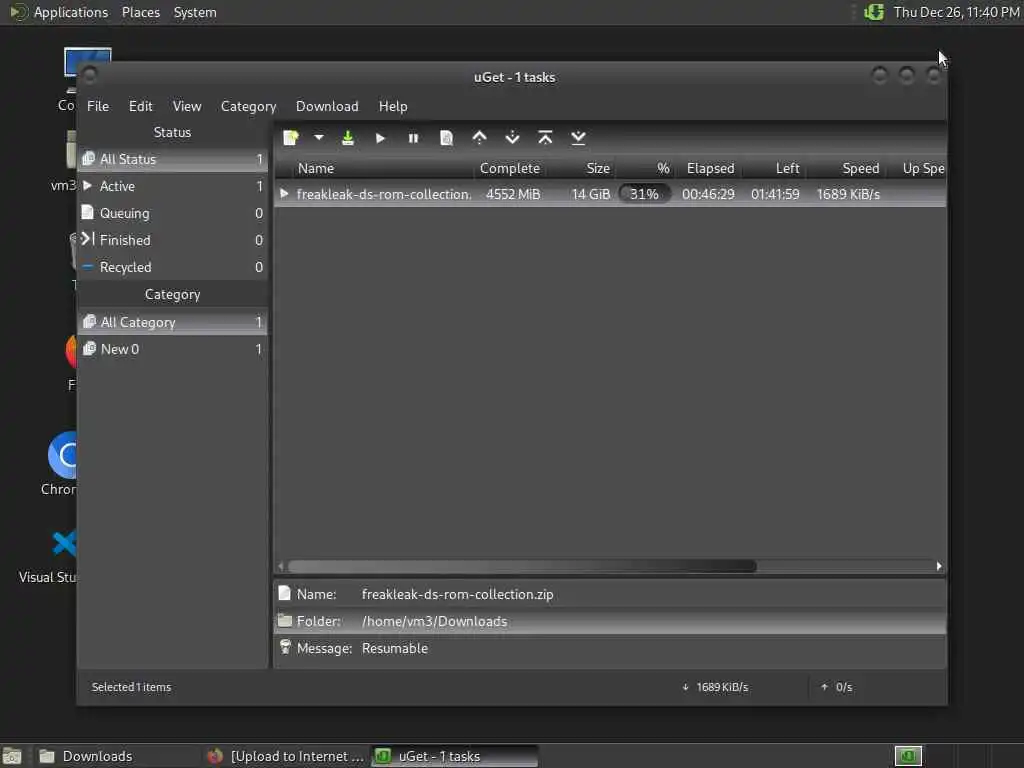
Task: Sort by the Complete column header
Action: (x=510, y=168)
